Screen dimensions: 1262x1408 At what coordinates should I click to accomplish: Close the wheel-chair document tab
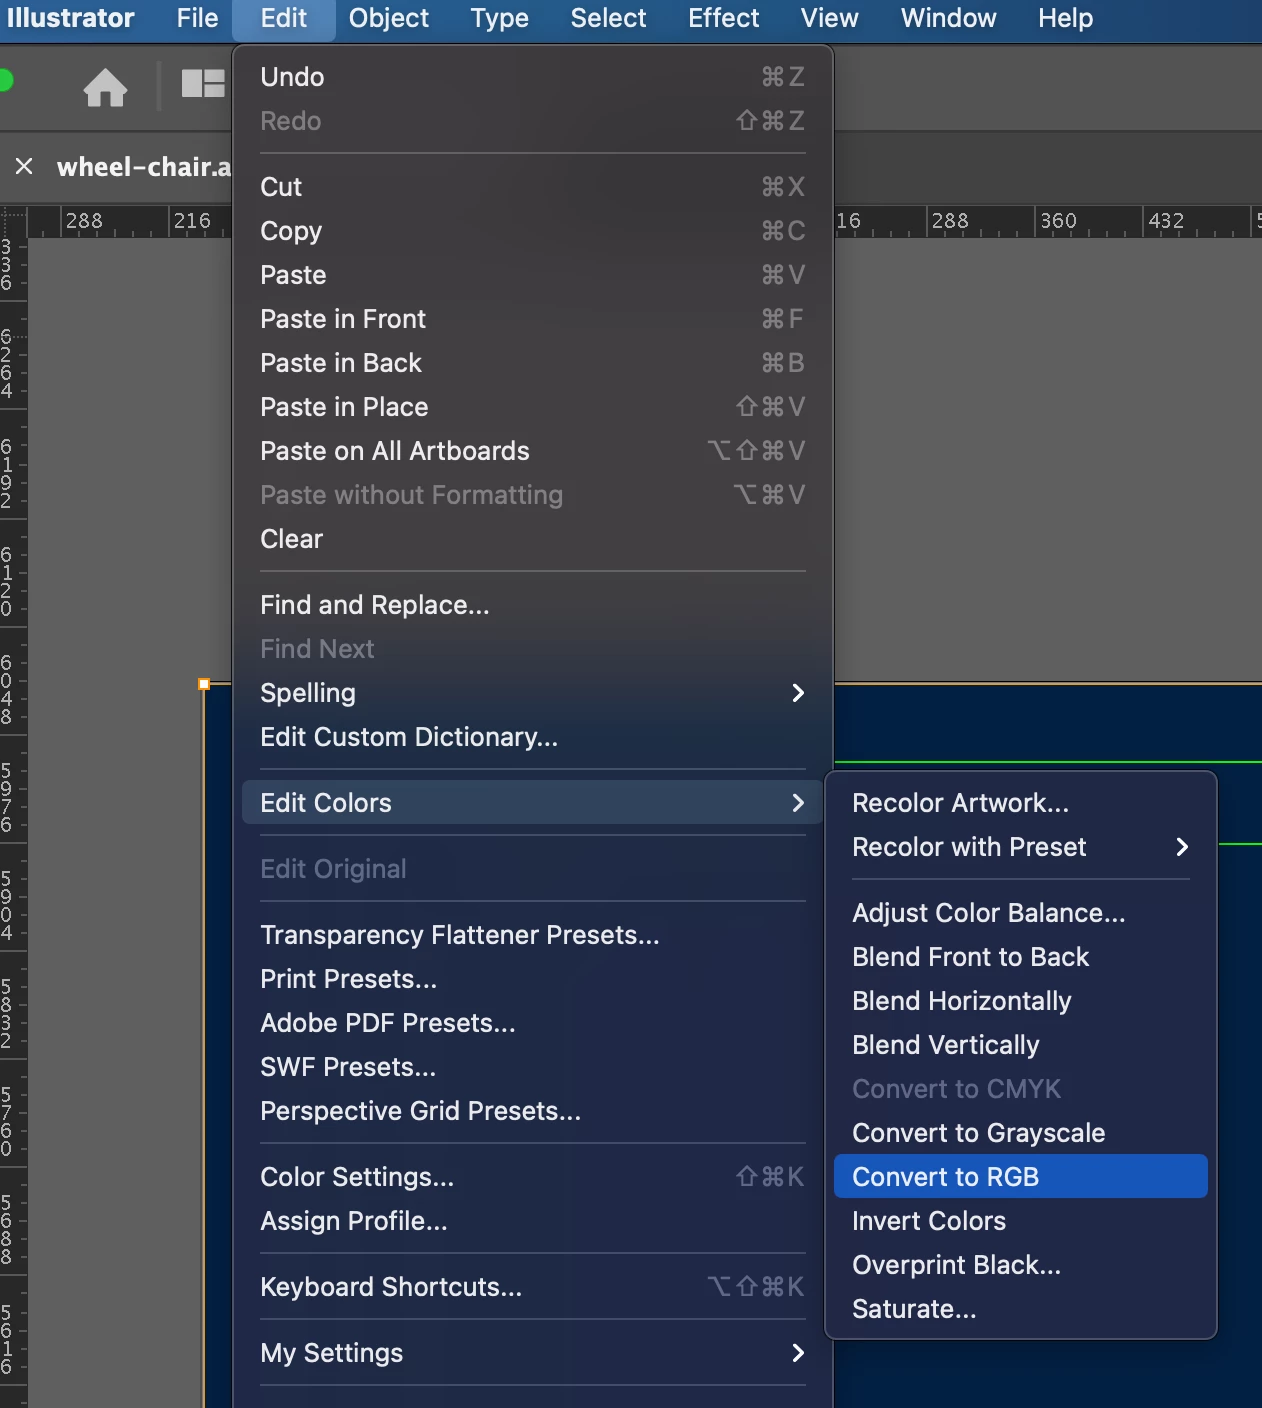(x=24, y=166)
